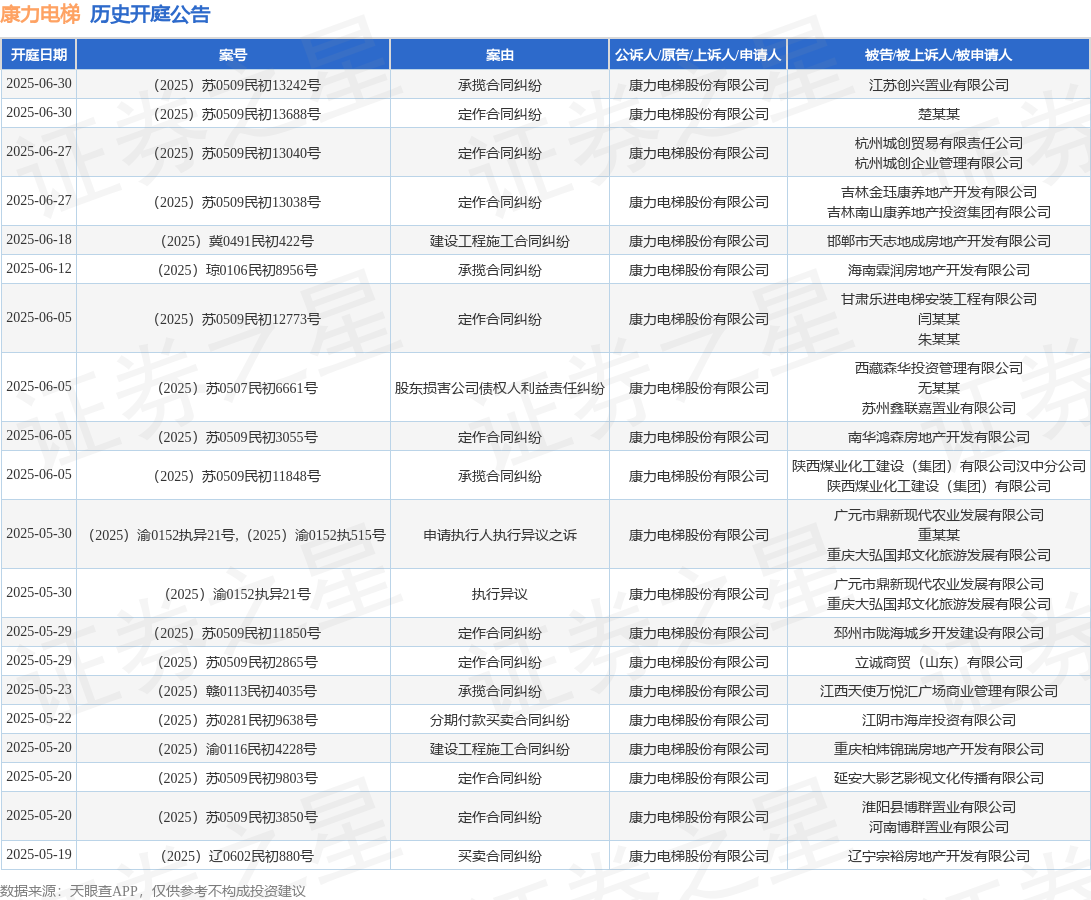1091x900 pixels.
Task: Select case number (2025)辽0602民初880号
Action: pos(237,856)
